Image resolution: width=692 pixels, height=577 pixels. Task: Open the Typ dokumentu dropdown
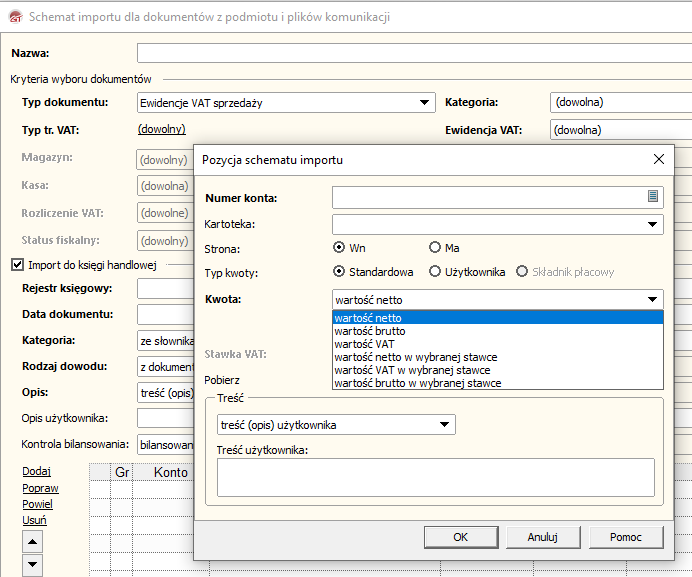click(x=424, y=102)
